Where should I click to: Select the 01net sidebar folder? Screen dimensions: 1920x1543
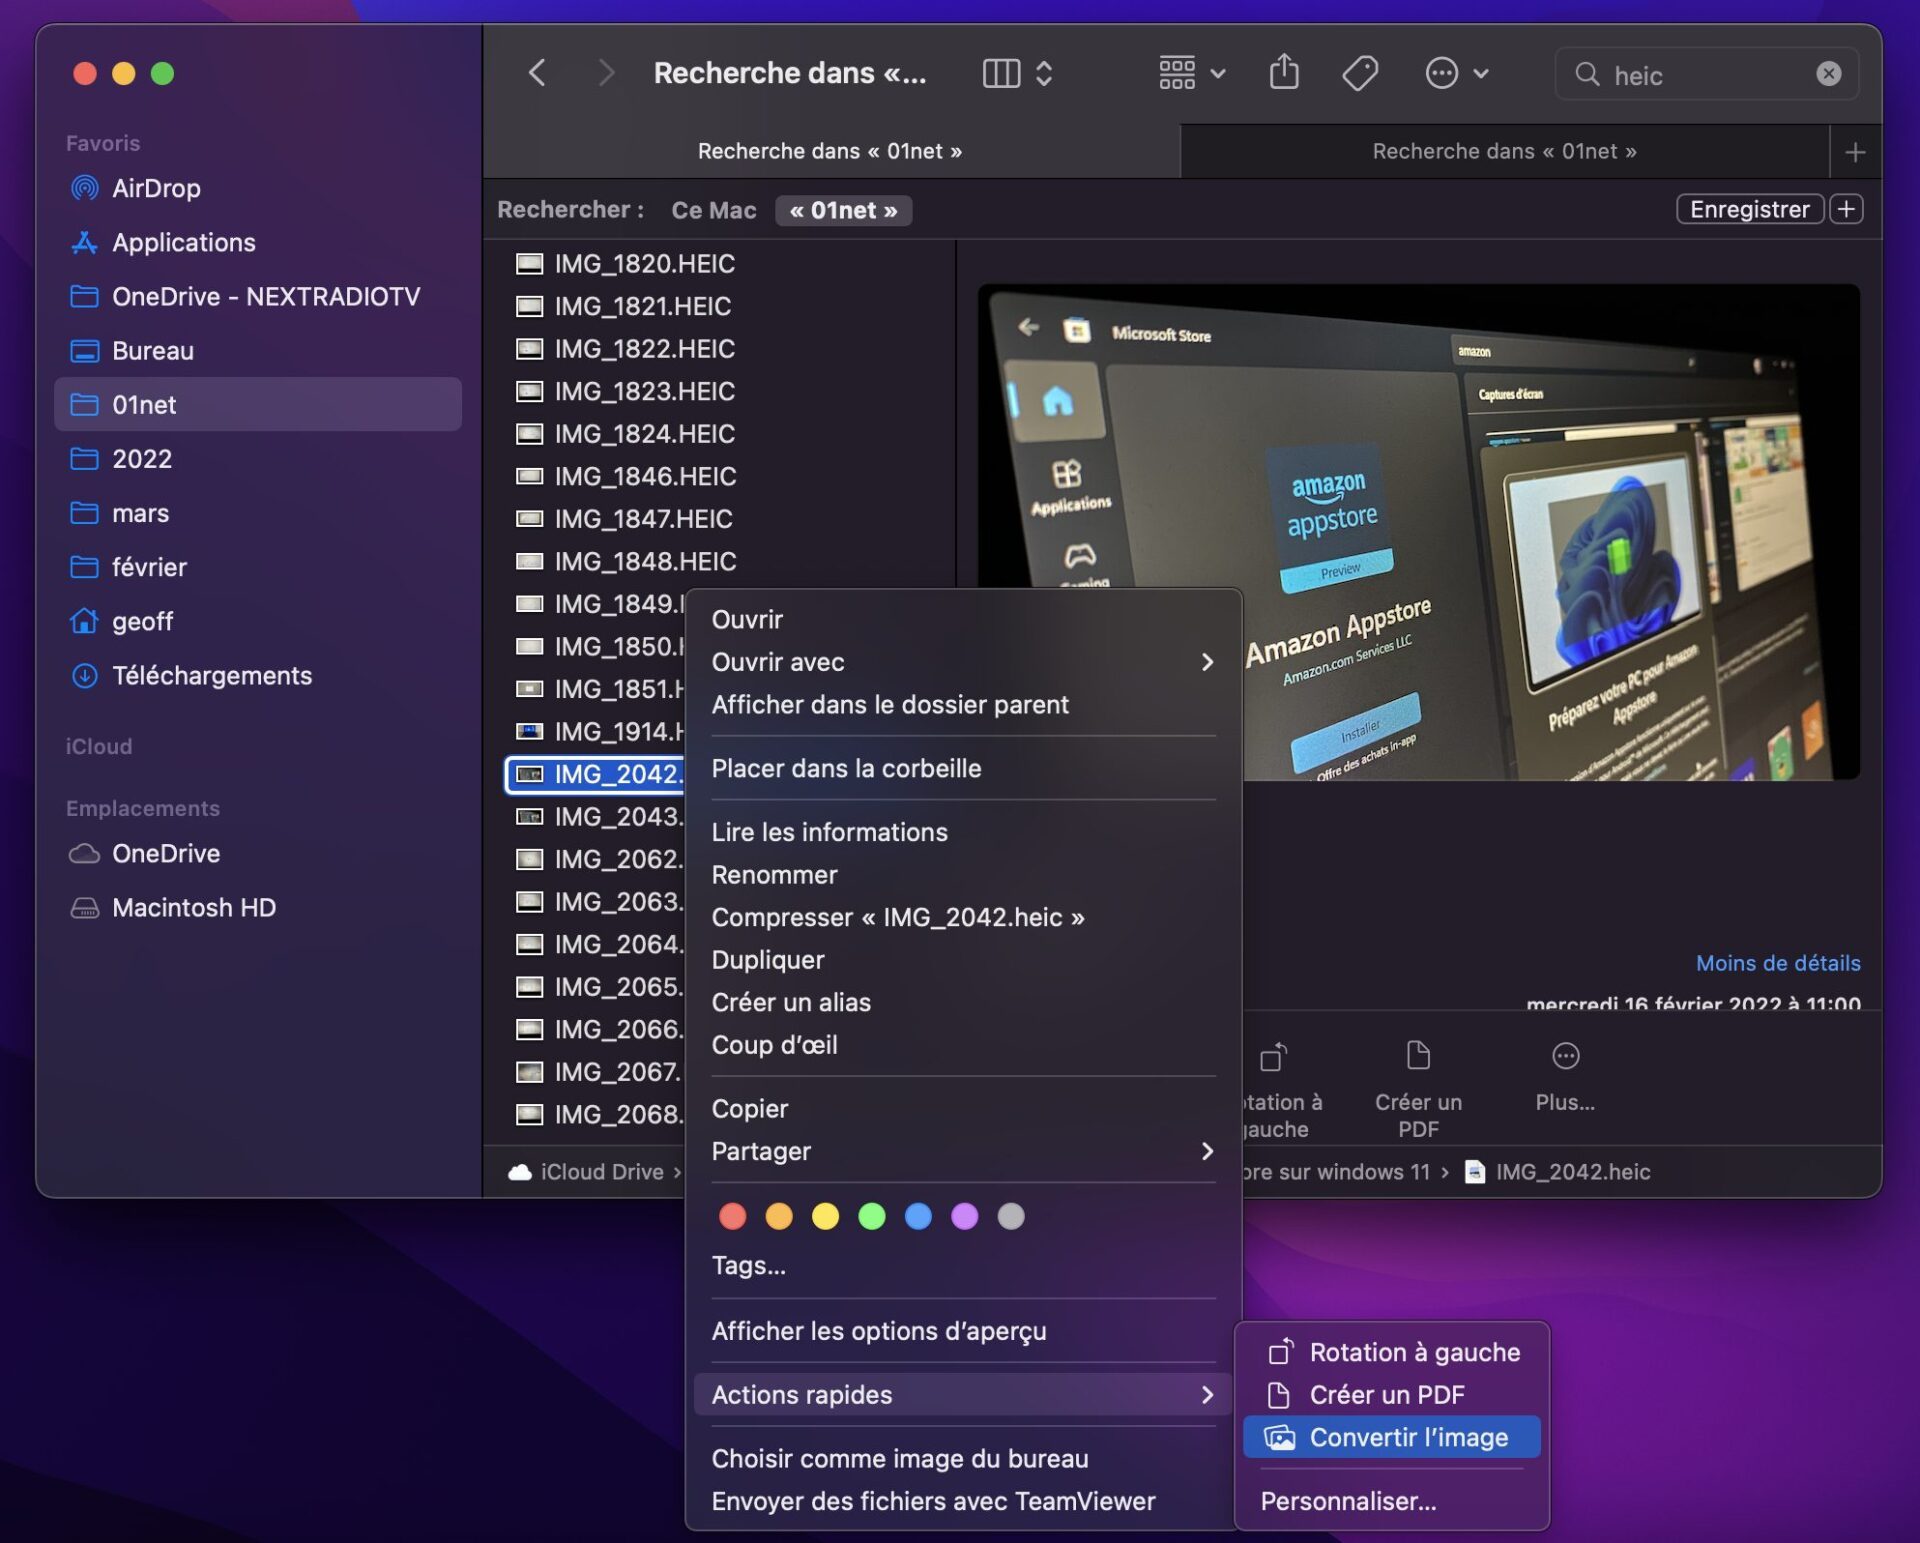pos(258,404)
